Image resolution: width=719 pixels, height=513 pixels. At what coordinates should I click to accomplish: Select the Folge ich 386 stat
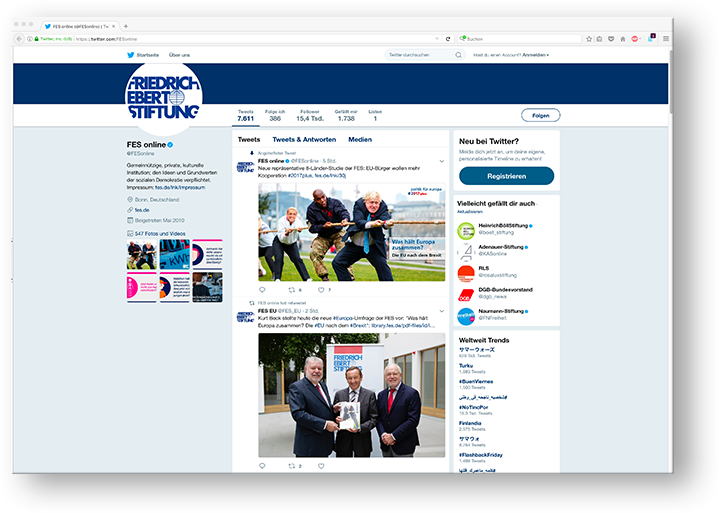[275, 116]
